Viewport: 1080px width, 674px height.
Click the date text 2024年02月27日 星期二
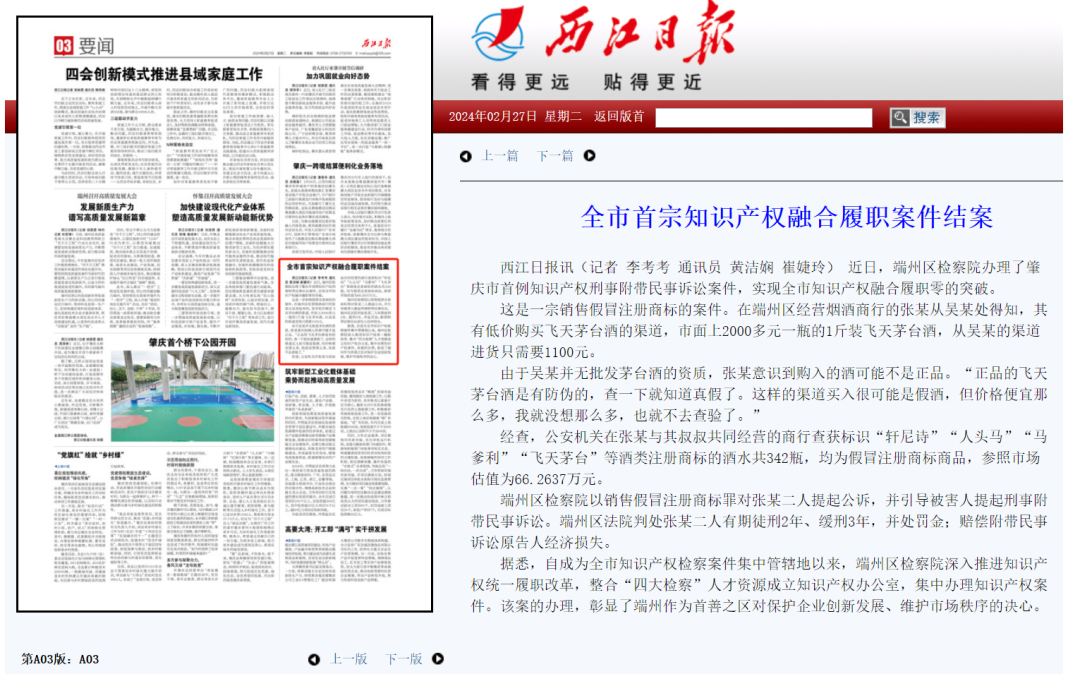pyautogui.click(x=515, y=116)
